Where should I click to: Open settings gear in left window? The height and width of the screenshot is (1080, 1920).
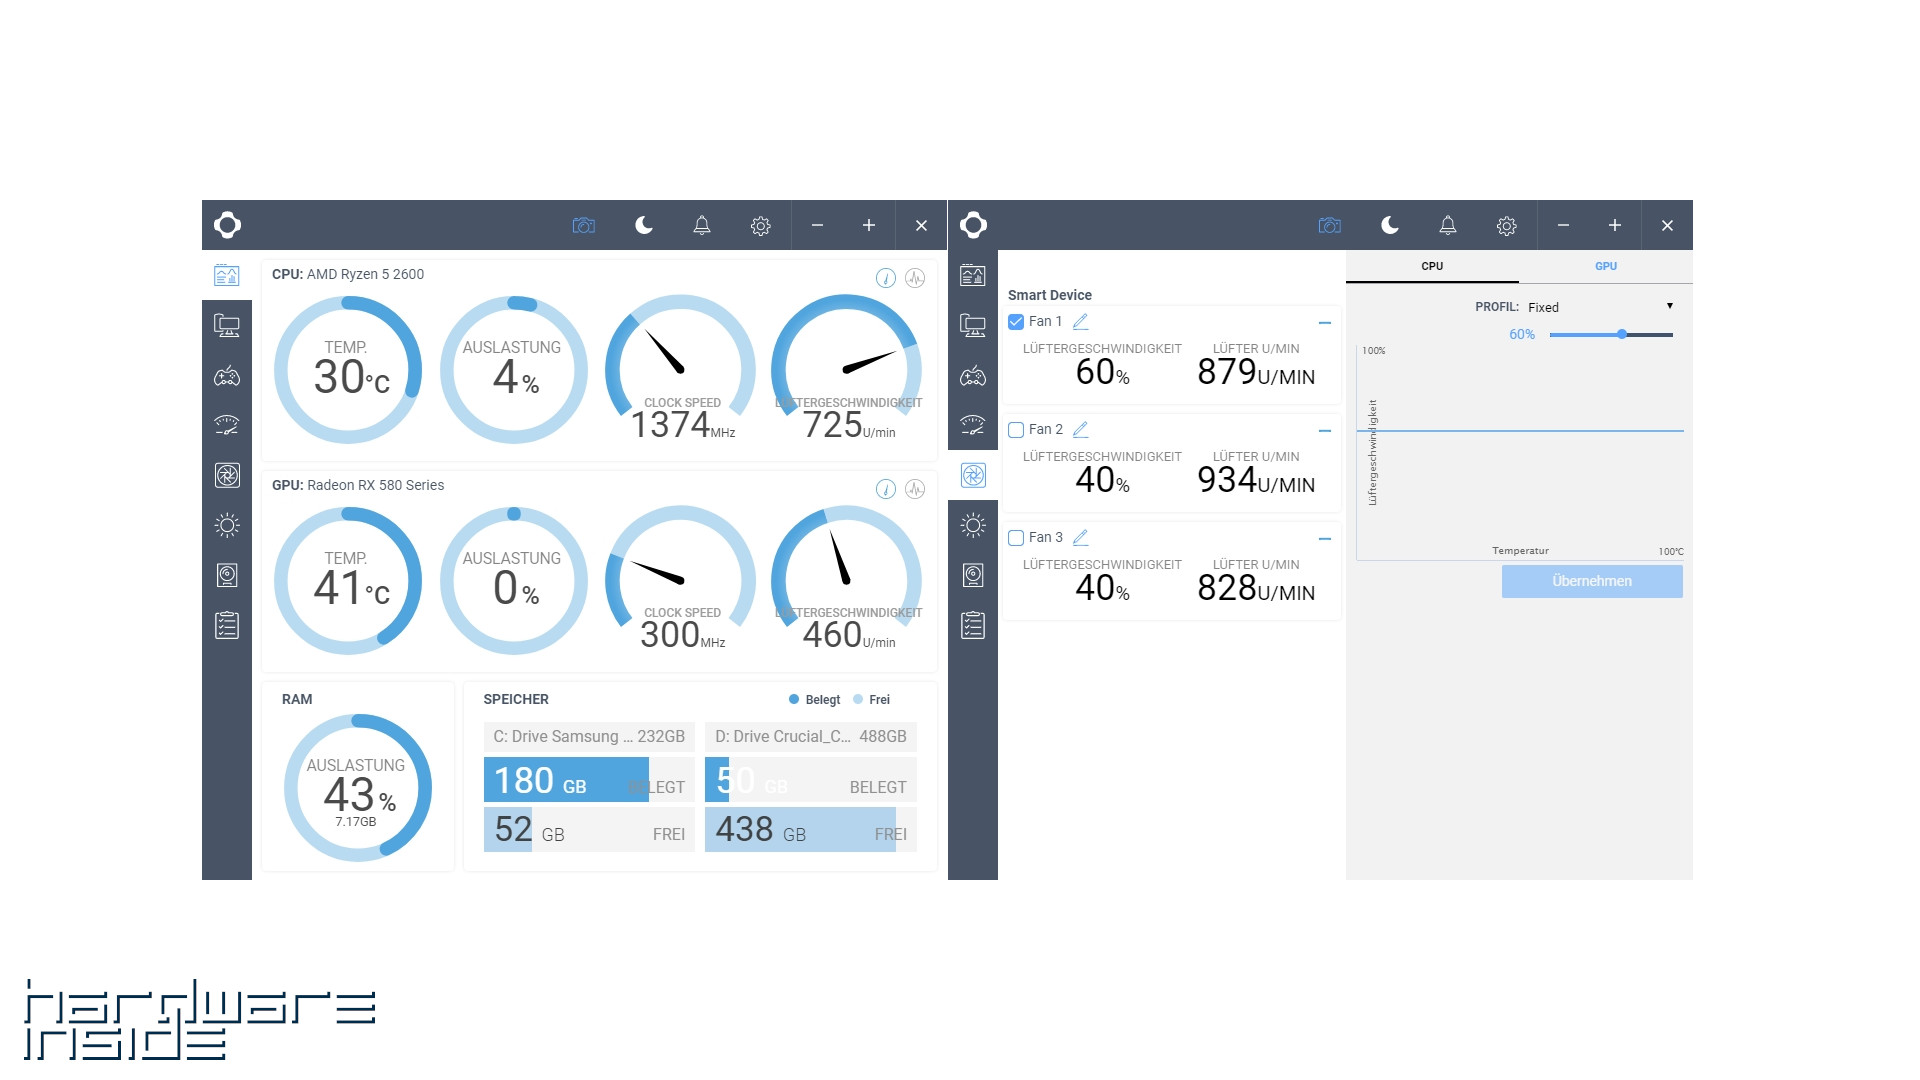tap(761, 226)
